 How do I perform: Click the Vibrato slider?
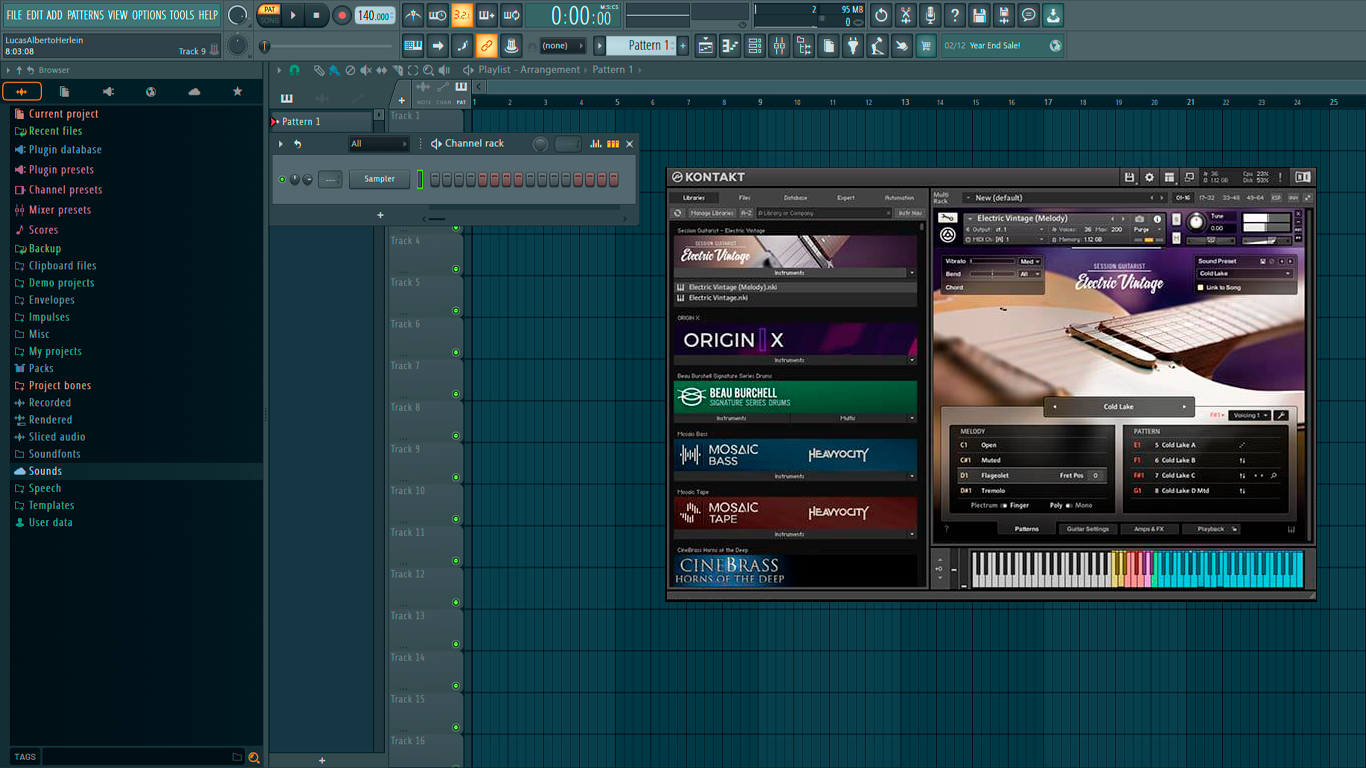(992, 262)
